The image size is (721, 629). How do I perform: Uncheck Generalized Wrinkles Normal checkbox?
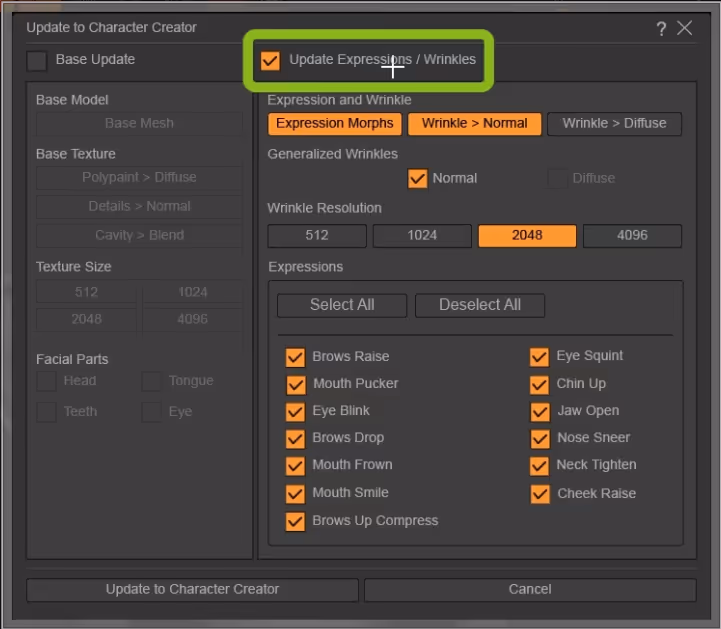click(x=418, y=178)
